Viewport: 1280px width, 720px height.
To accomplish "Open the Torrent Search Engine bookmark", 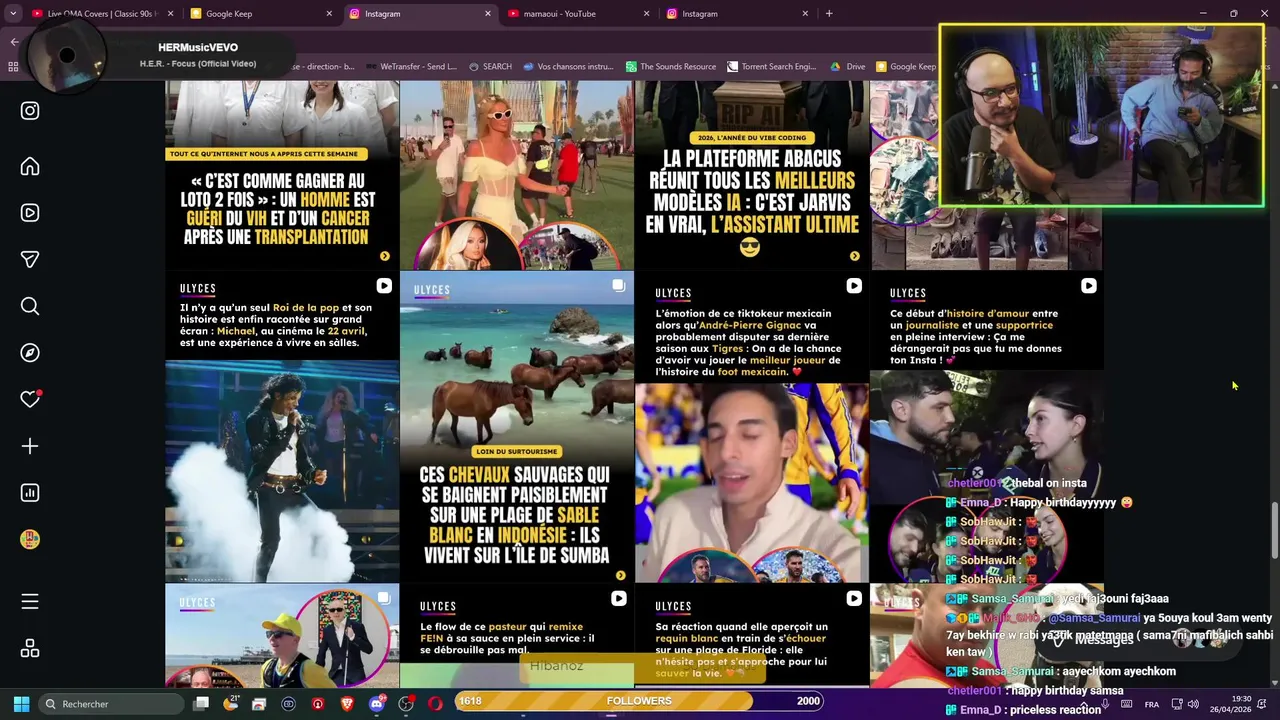I will point(772,67).
